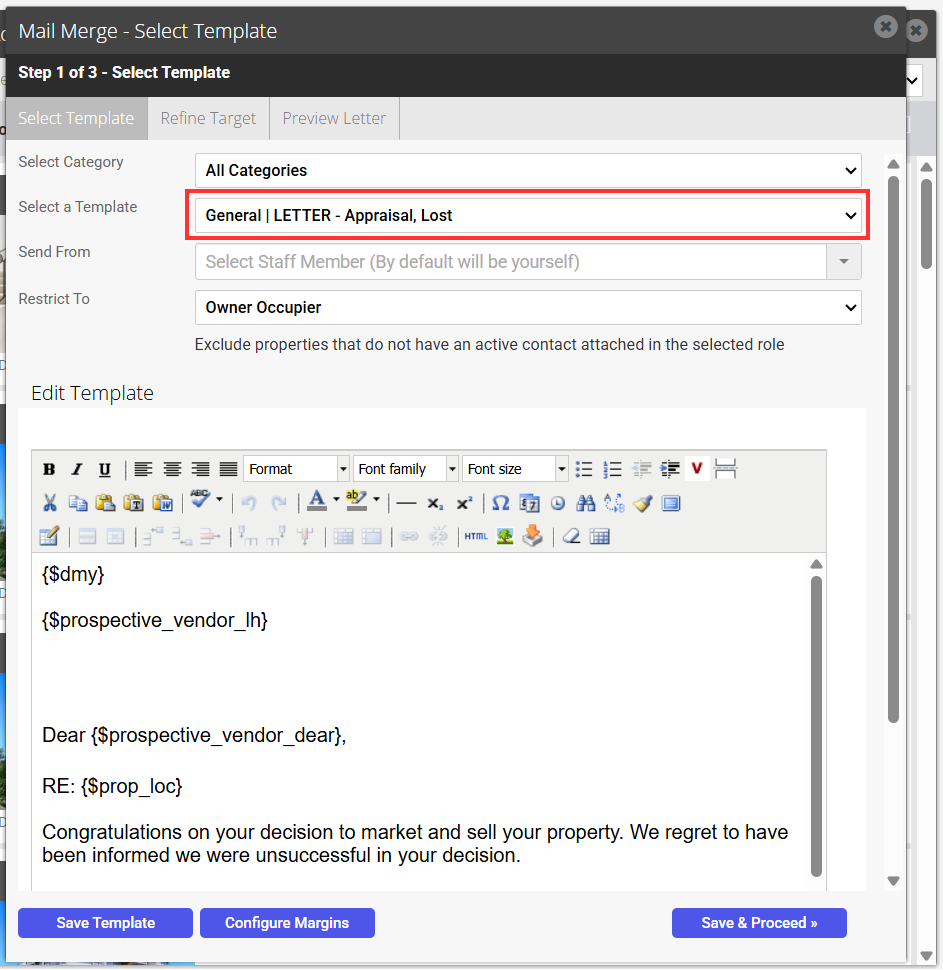Insert a numbered list

(x=612, y=470)
